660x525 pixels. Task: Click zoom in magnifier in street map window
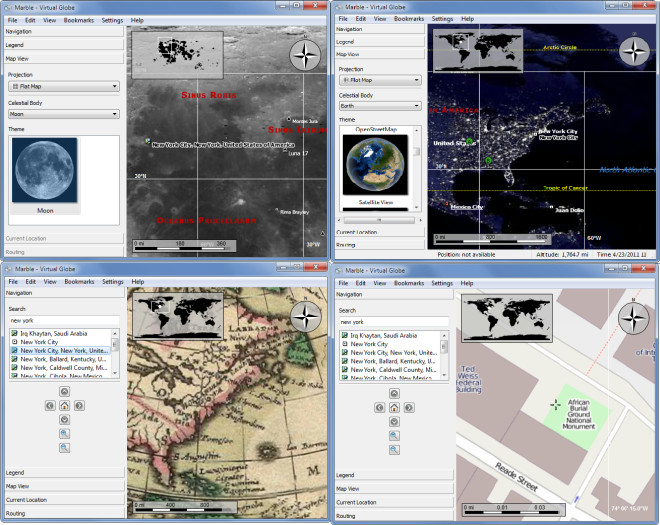(x=394, y=436)
